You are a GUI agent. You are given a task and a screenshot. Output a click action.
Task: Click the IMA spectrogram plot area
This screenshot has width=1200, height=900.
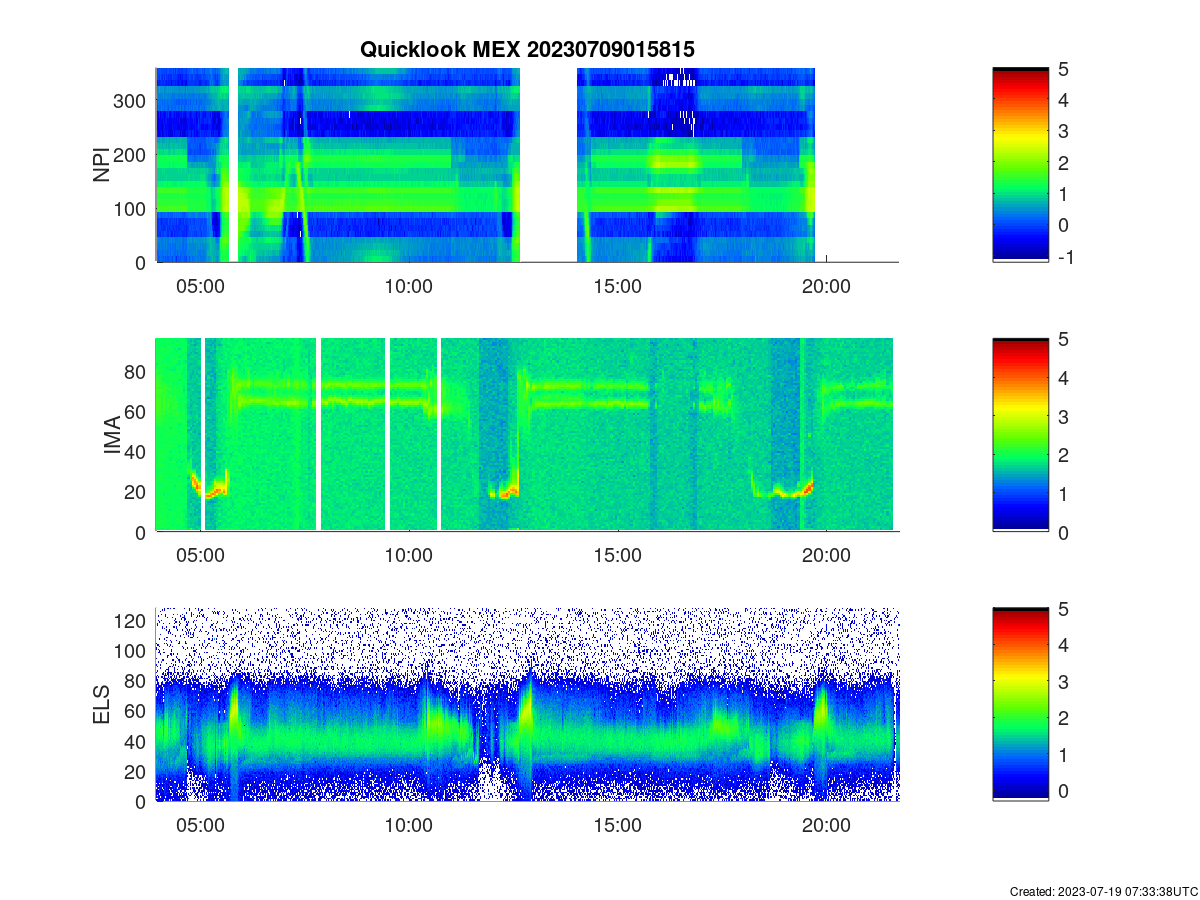(527, 435)
